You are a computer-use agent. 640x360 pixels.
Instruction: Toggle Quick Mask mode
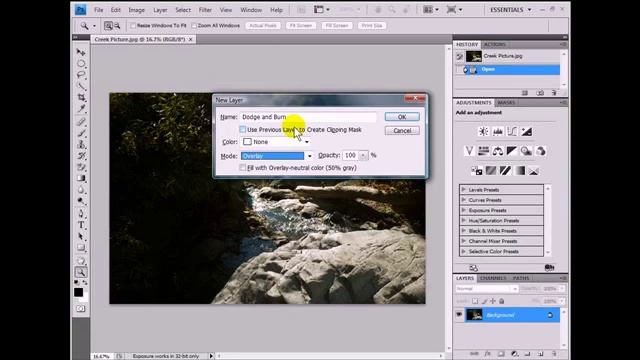point(81,309)
